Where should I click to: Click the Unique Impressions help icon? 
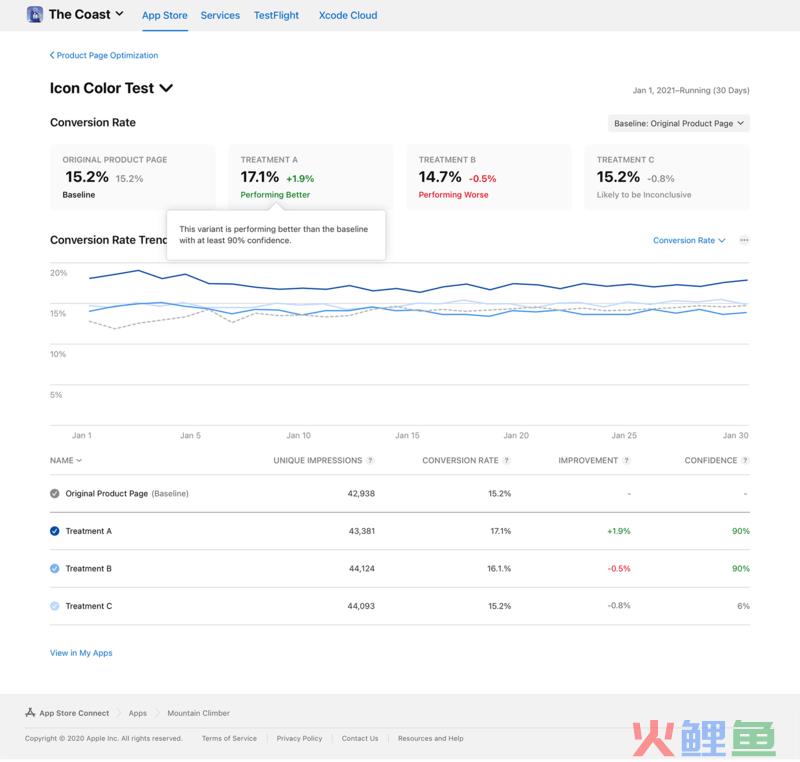370,460
